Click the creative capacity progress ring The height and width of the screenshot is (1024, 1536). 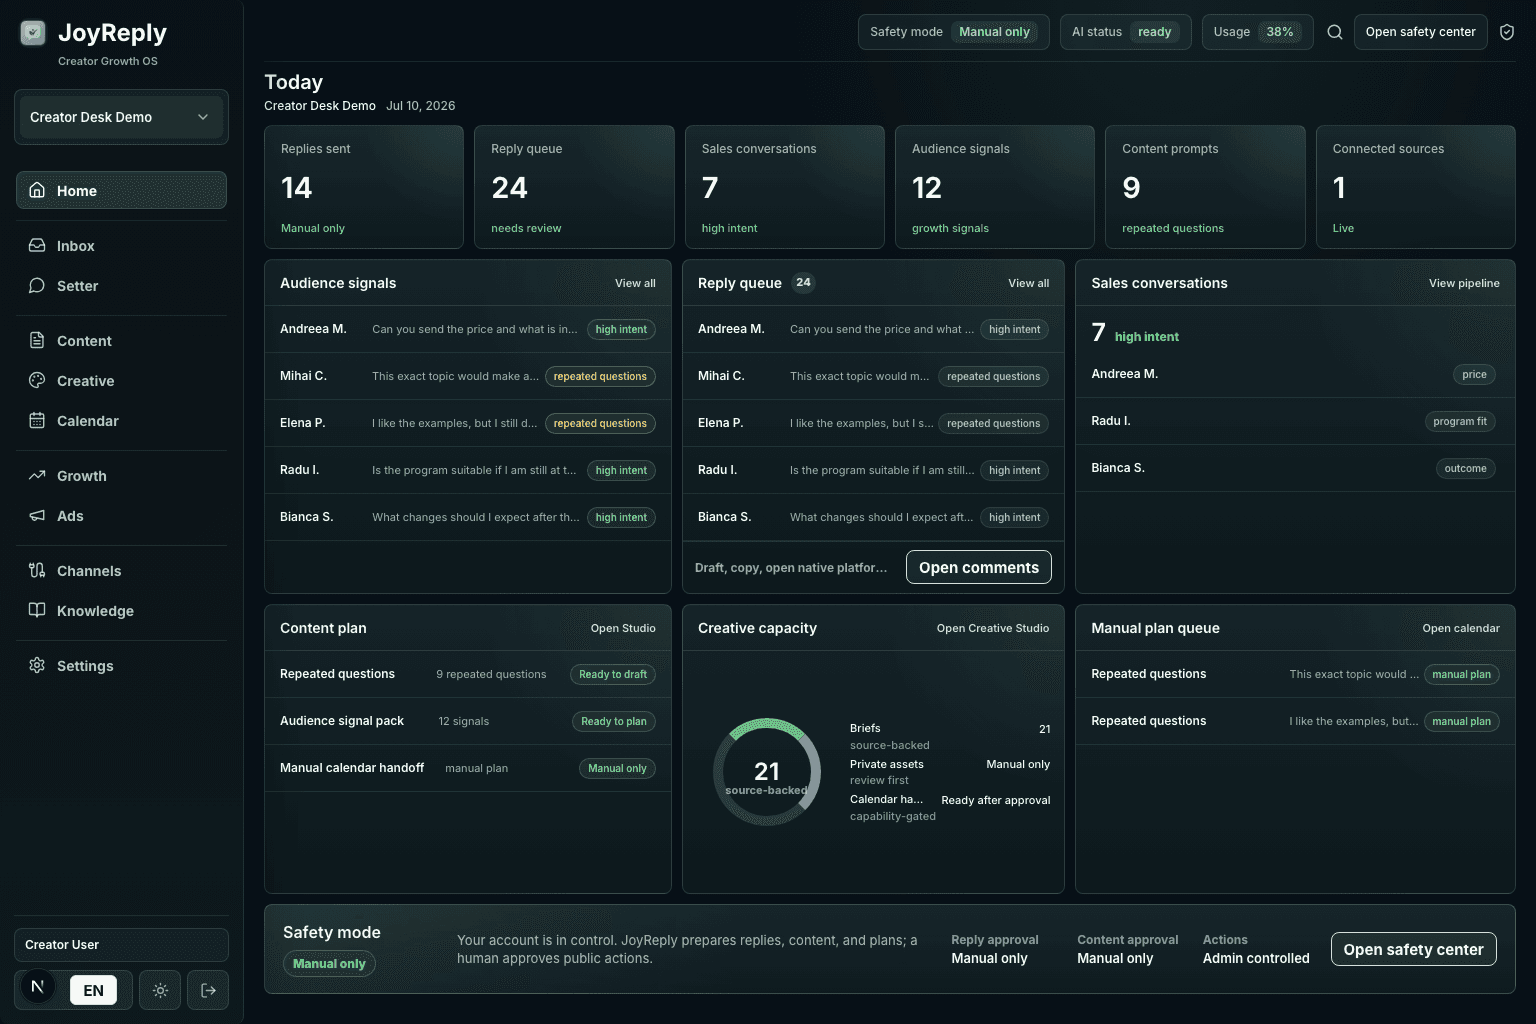click(767, 772)
